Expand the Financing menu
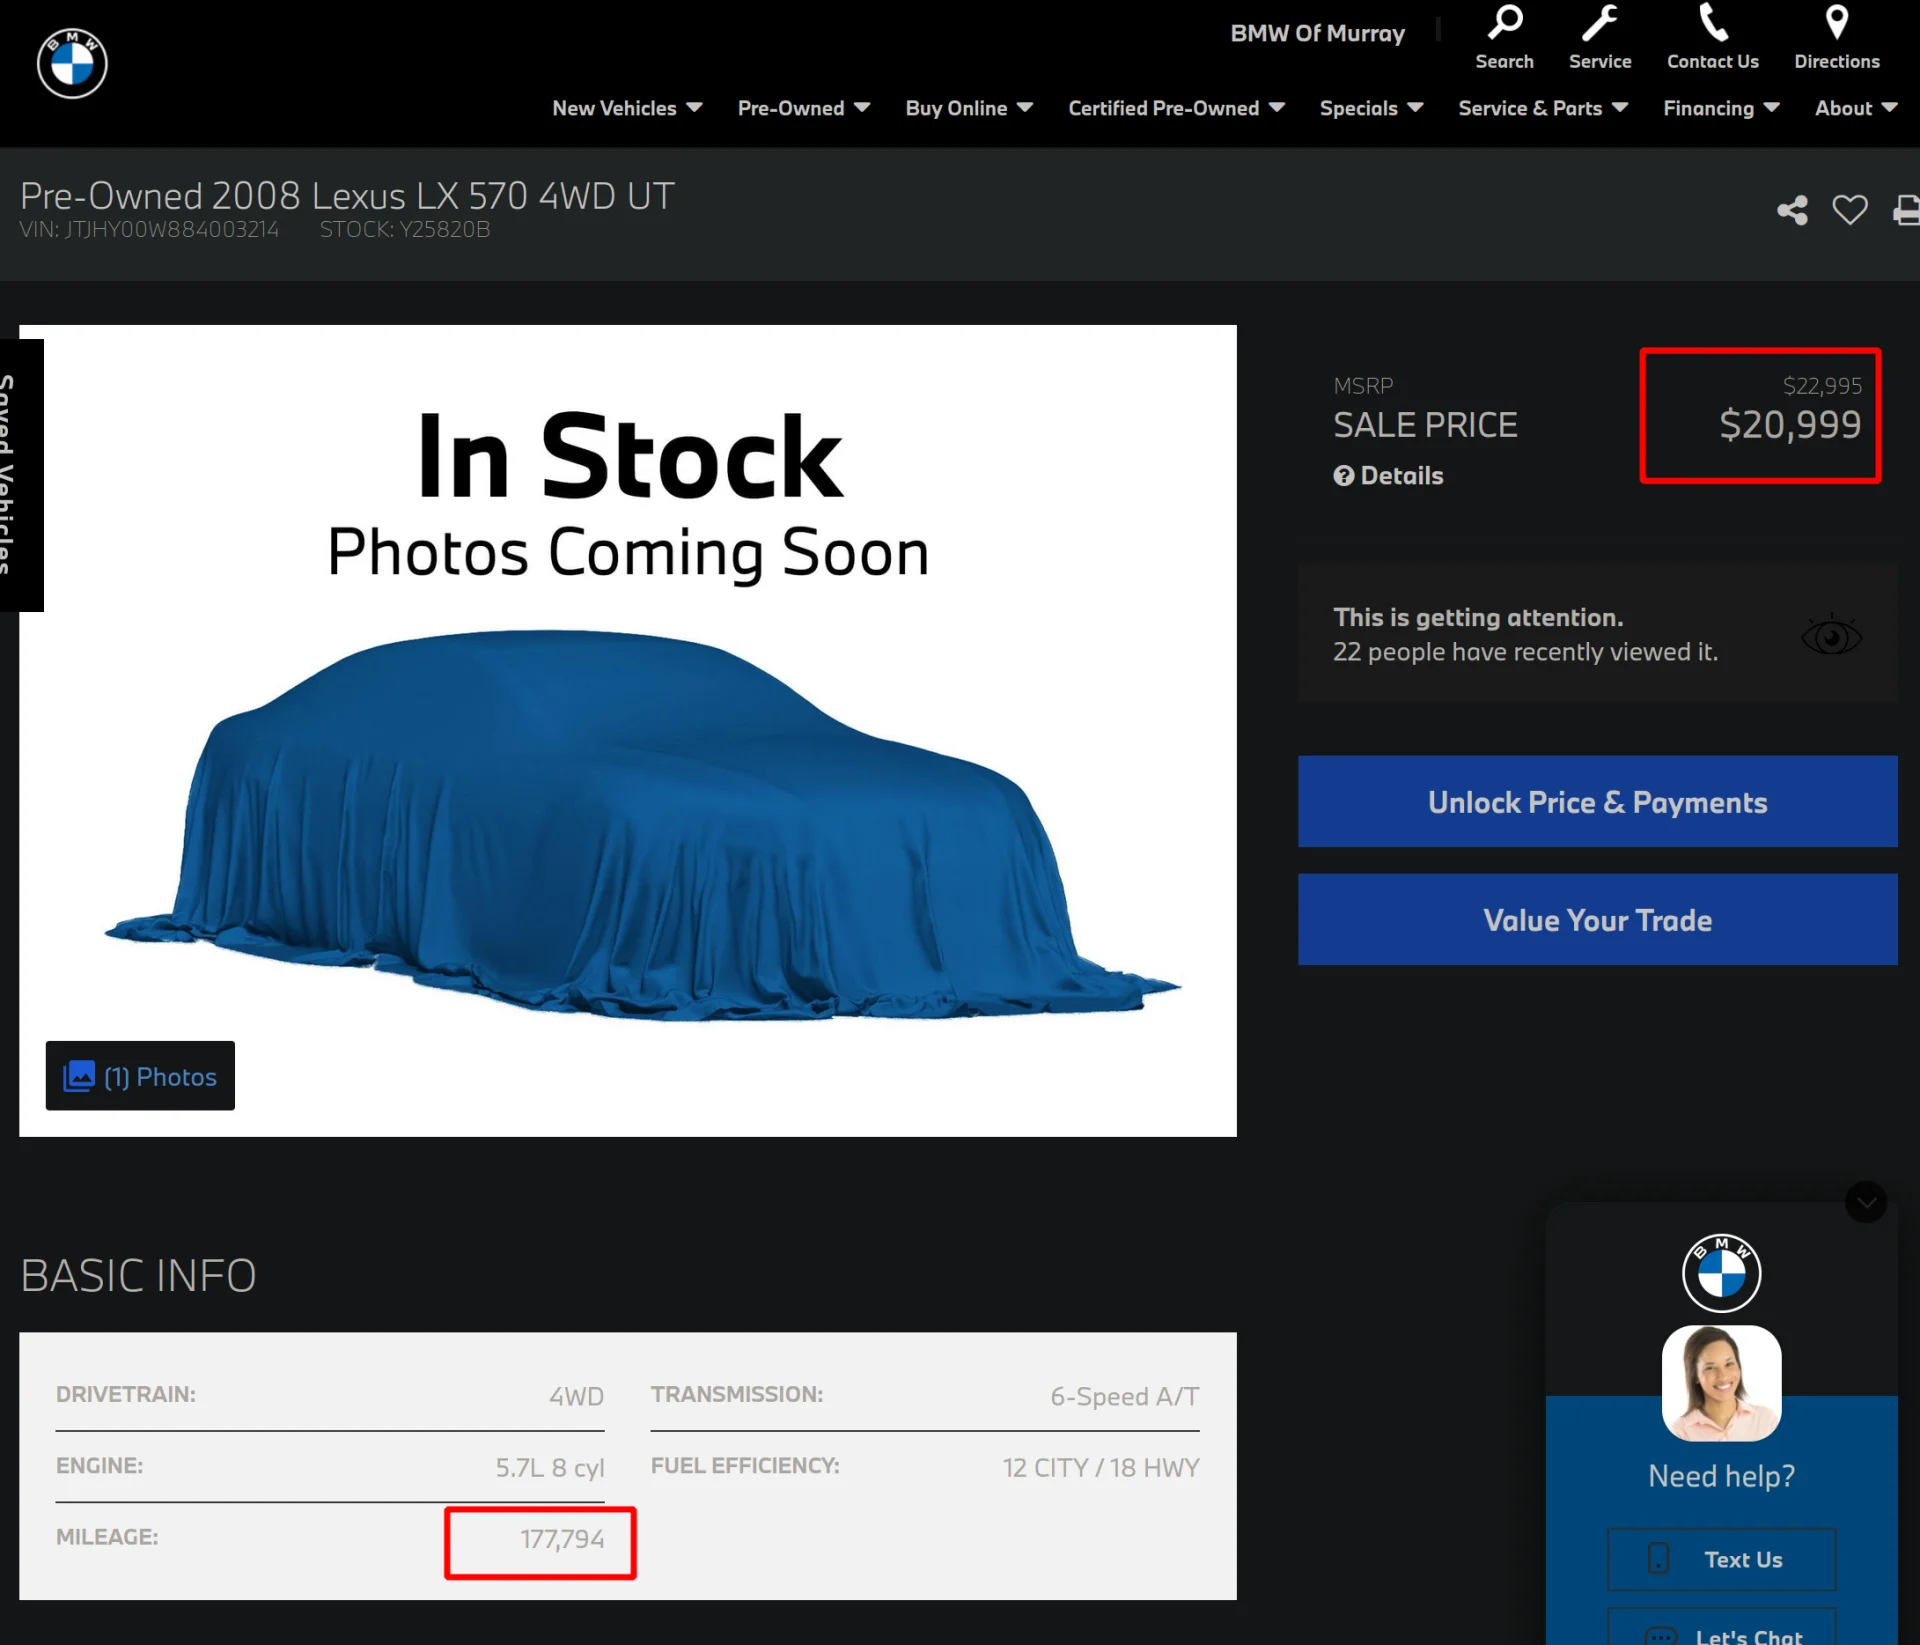 (1721, 108)
